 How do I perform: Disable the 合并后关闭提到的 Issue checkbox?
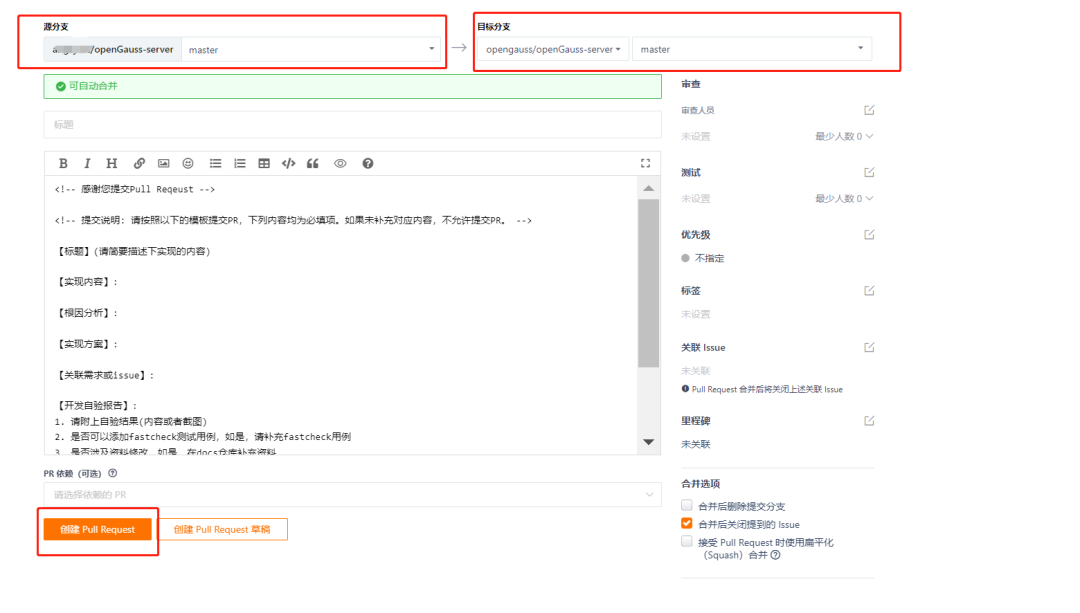pyautogui.click(x=687, y=523)
